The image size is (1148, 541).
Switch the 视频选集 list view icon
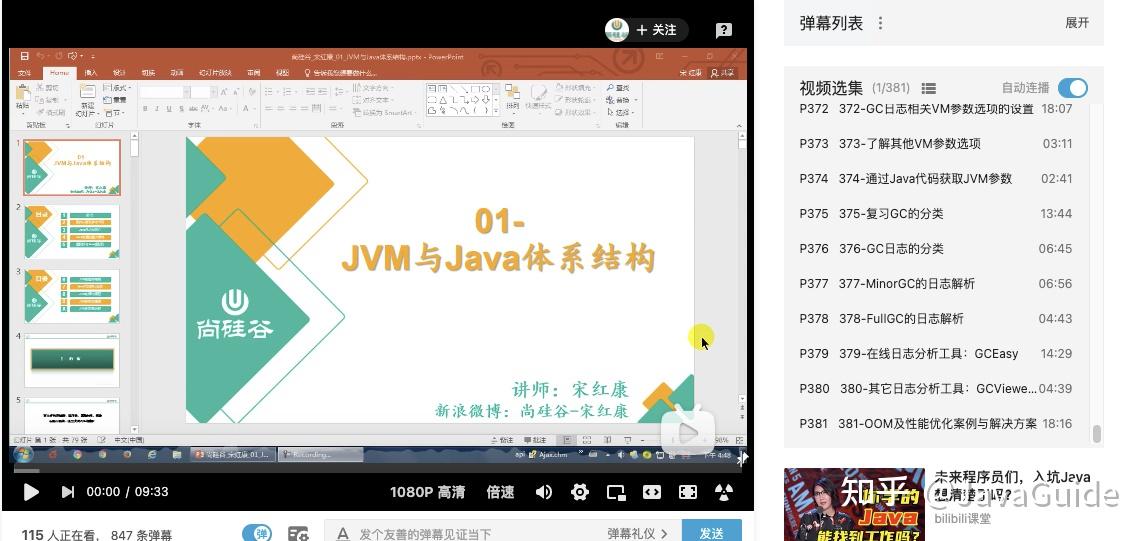tap(928, 89)
